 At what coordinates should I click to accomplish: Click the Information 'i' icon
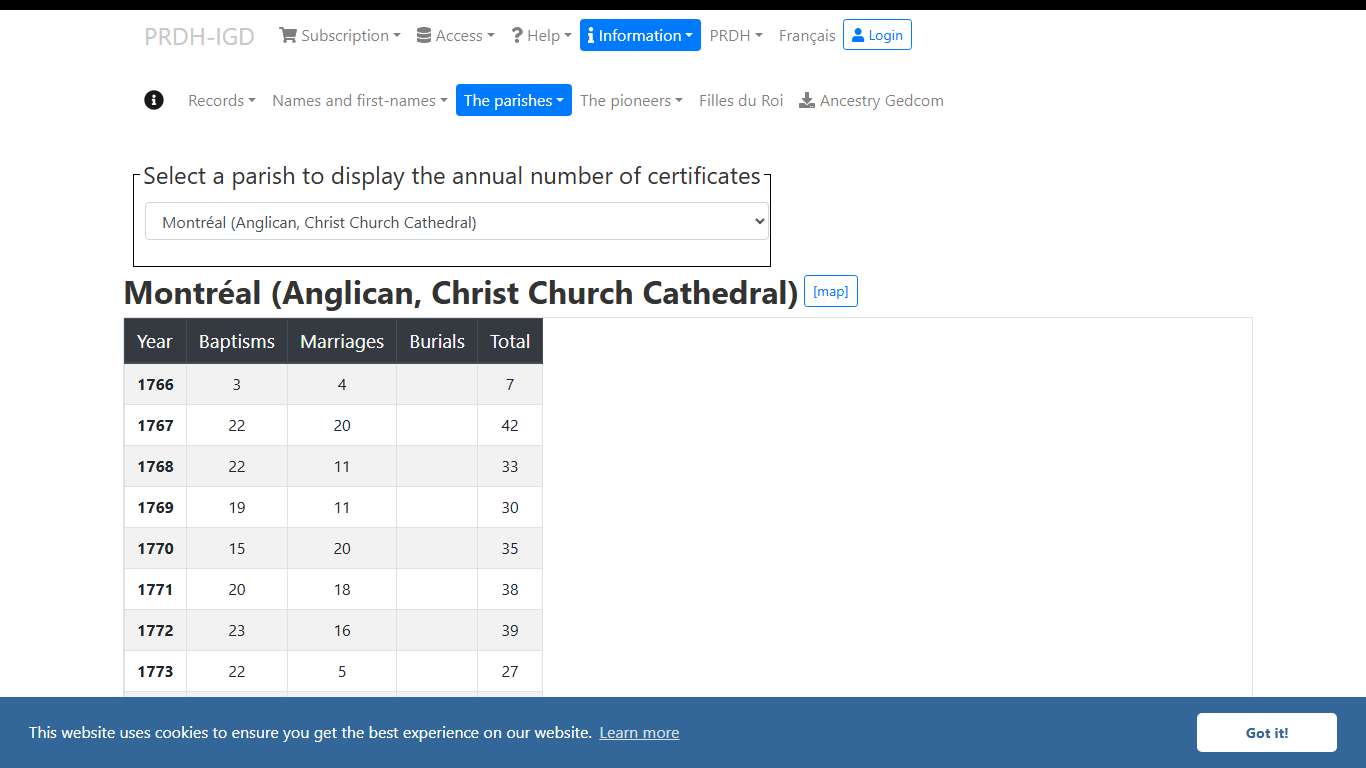593,35
